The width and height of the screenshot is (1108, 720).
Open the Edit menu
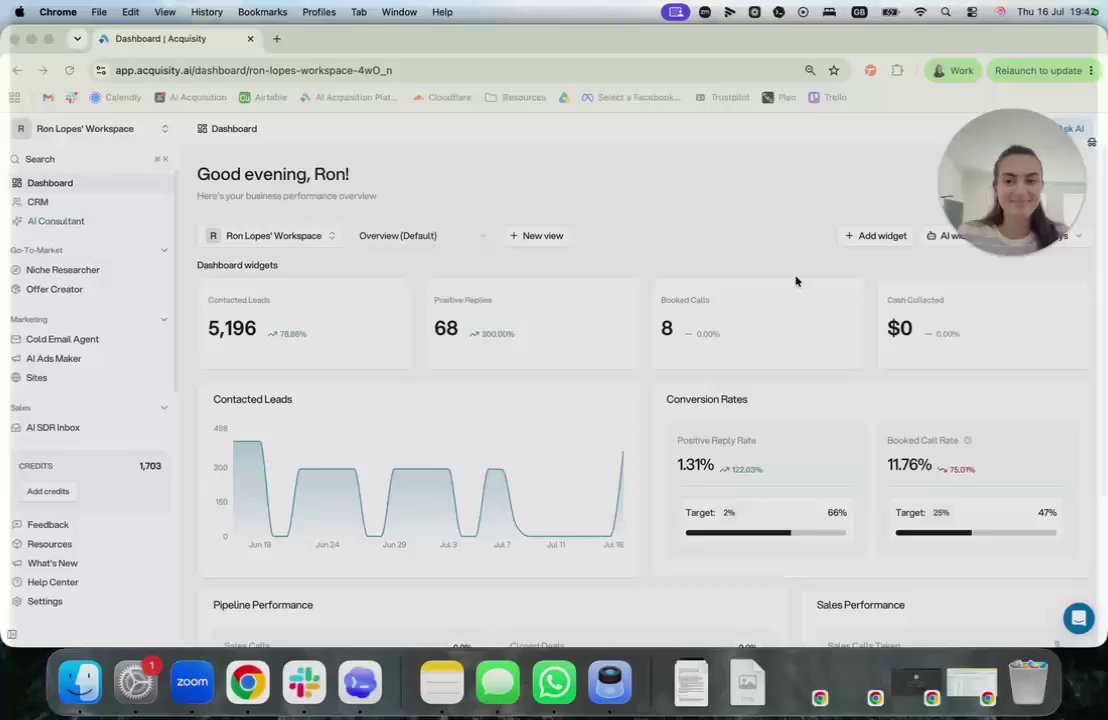coord(130,12)
